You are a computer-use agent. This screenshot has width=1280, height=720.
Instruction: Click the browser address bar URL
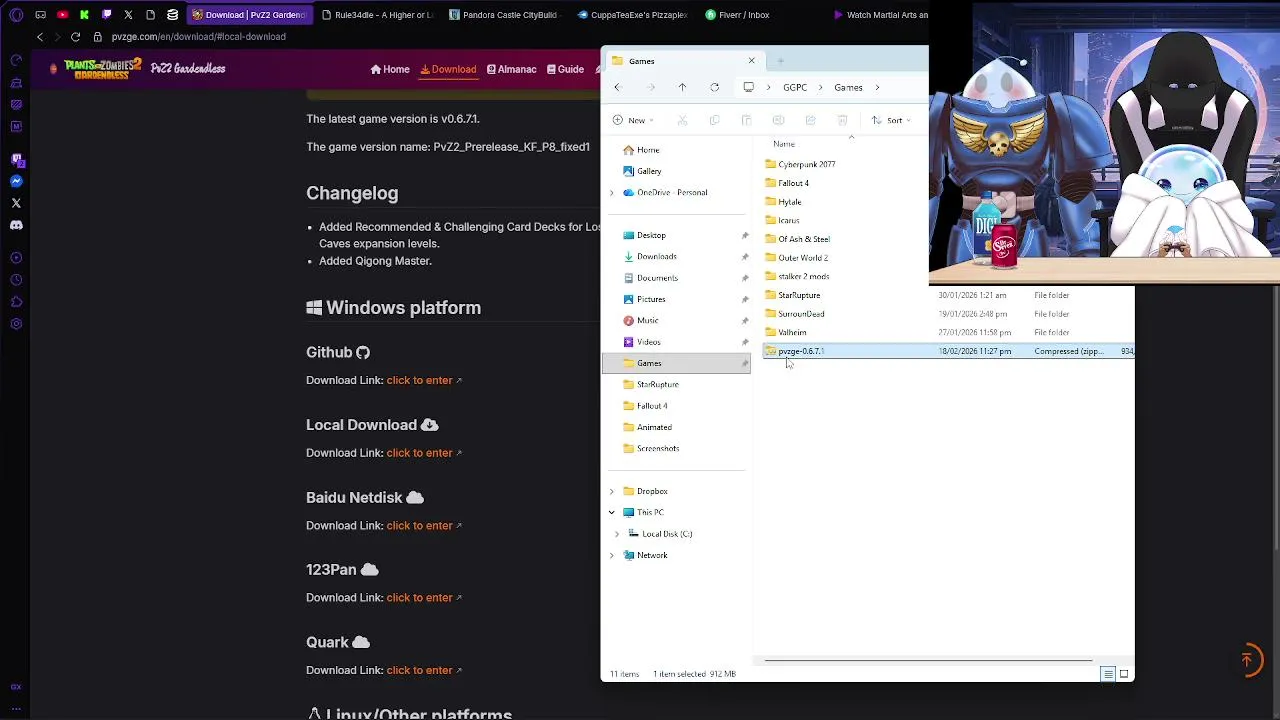(199, 37)
